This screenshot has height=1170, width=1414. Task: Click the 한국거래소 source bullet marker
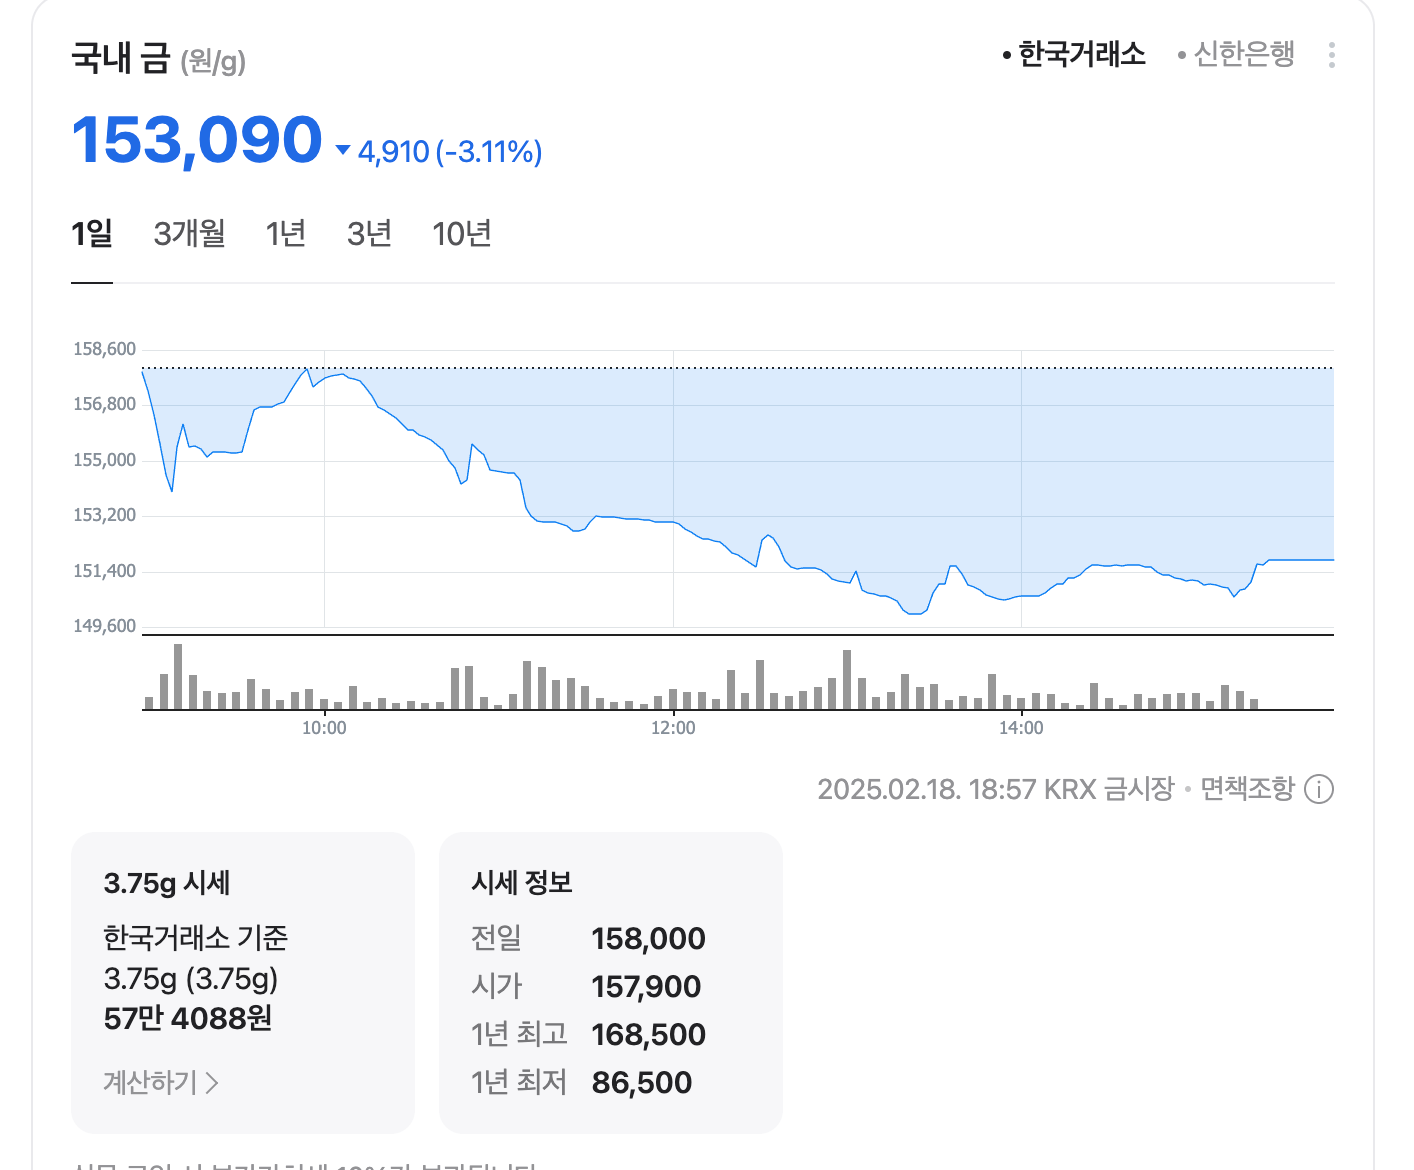[1005, 55]
